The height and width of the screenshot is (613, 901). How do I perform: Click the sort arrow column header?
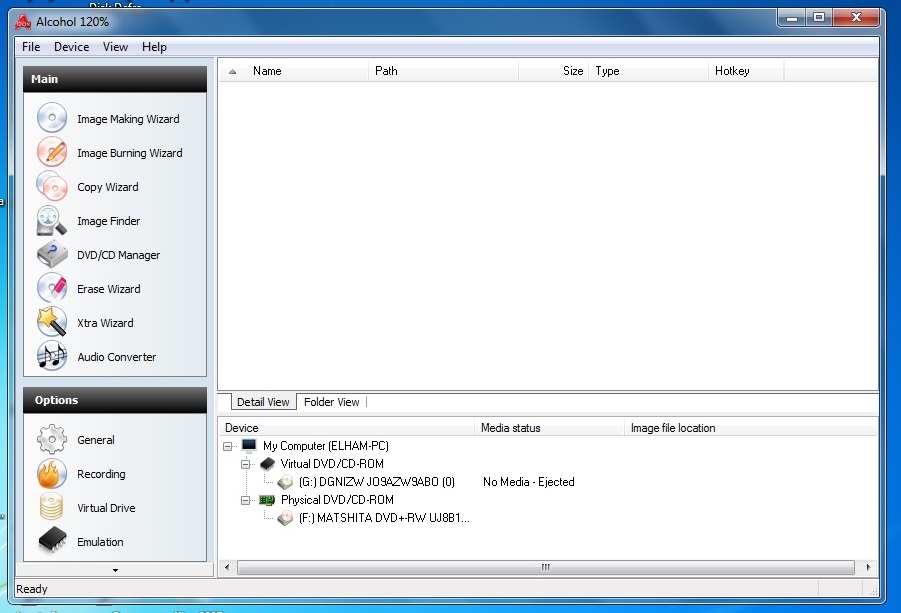point(232,71)
